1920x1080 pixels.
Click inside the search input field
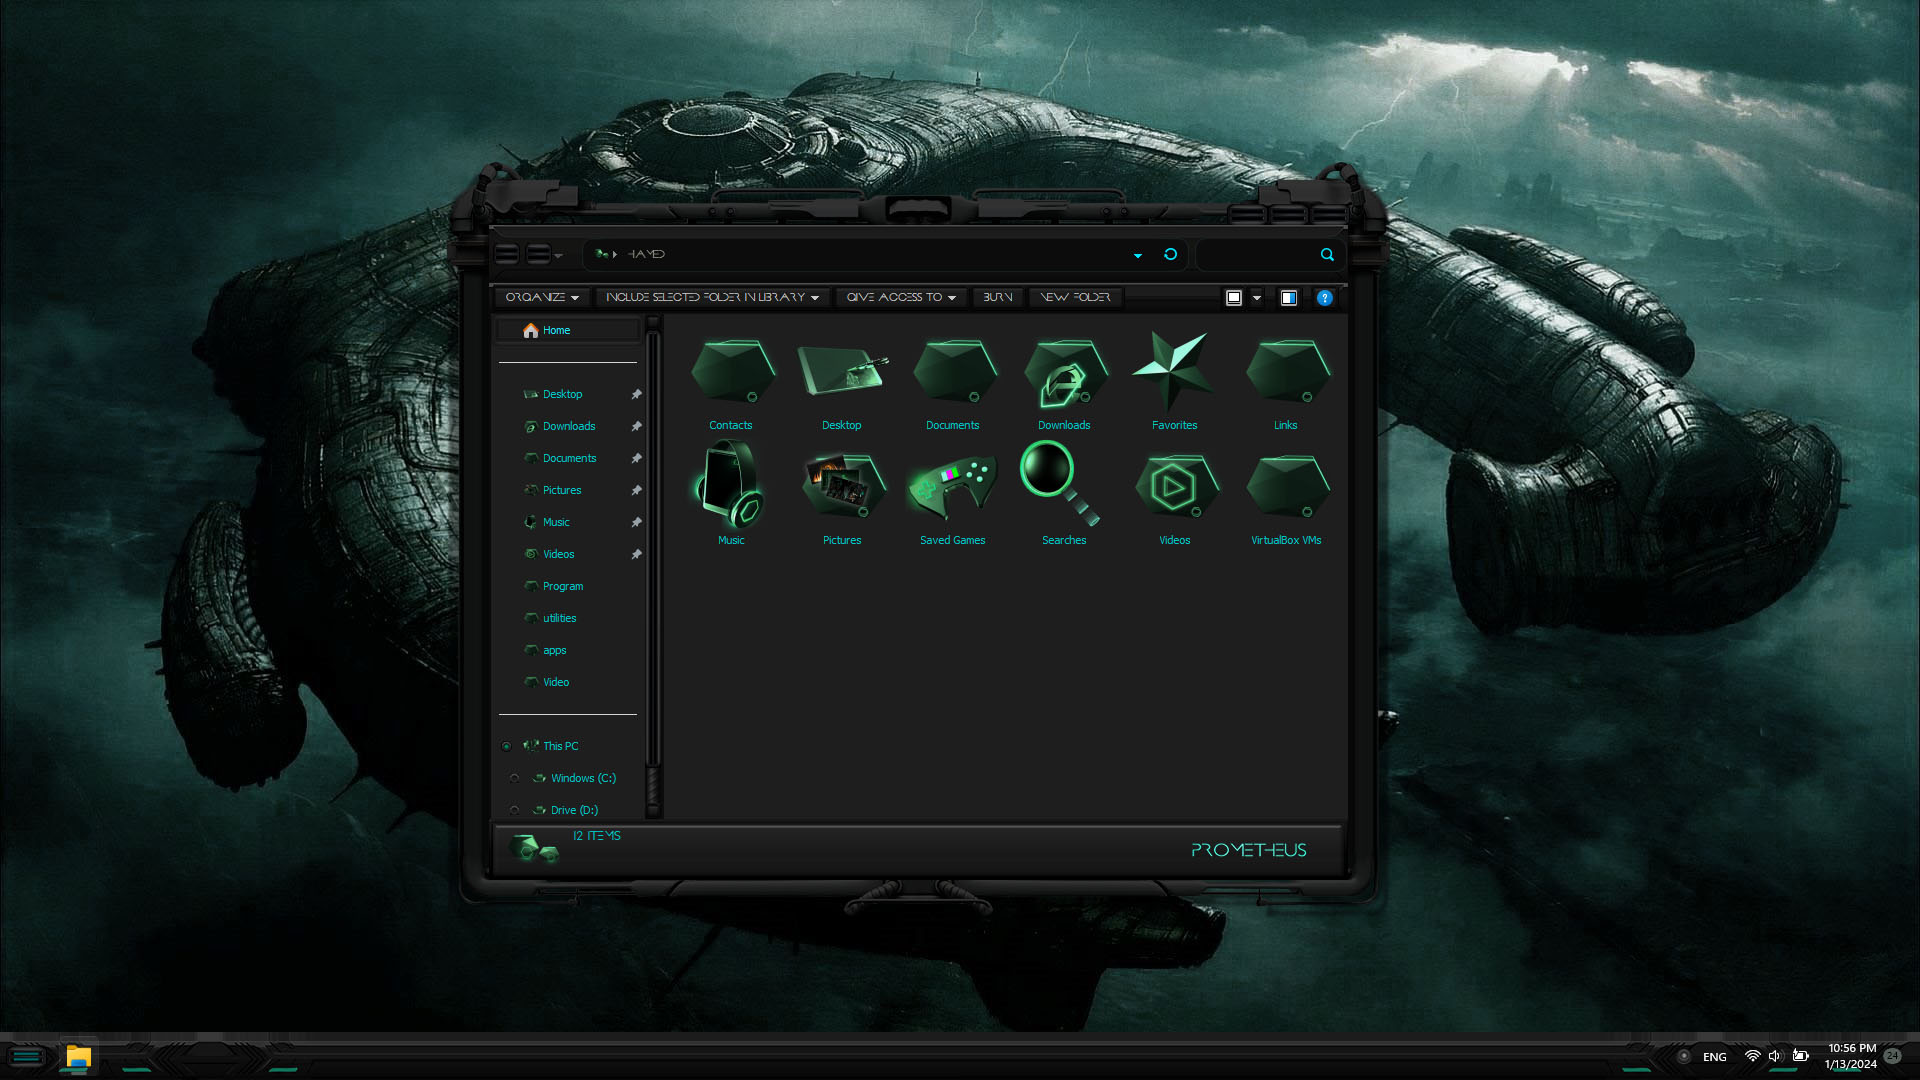click(1260, 255)
